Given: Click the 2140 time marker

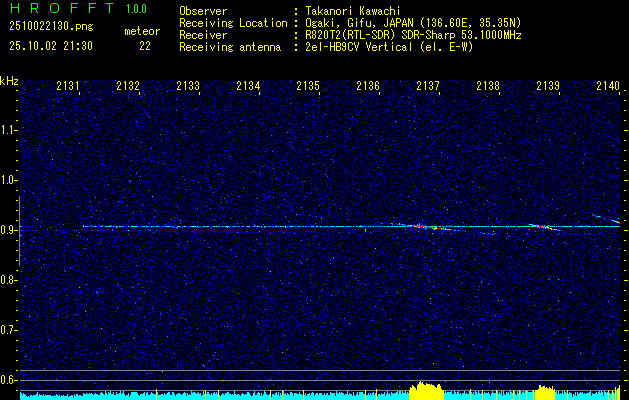Looking at the screenshot, I should click(607, 87).
